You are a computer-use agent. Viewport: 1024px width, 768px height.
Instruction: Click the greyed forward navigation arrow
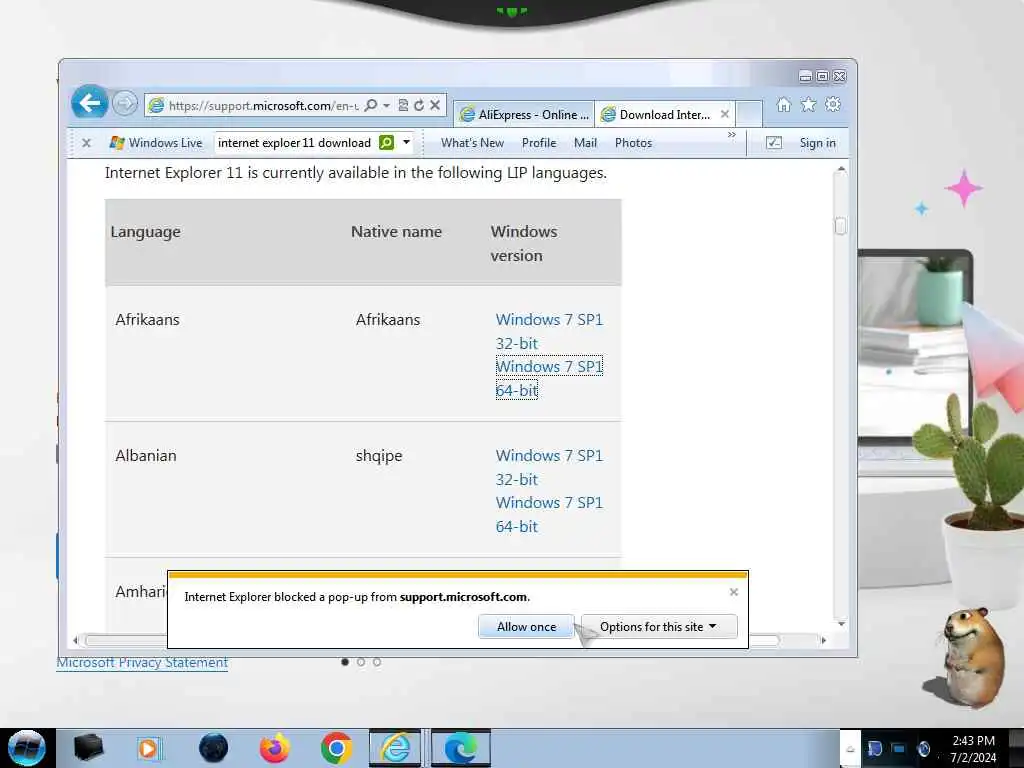click(x=125, y=103)
